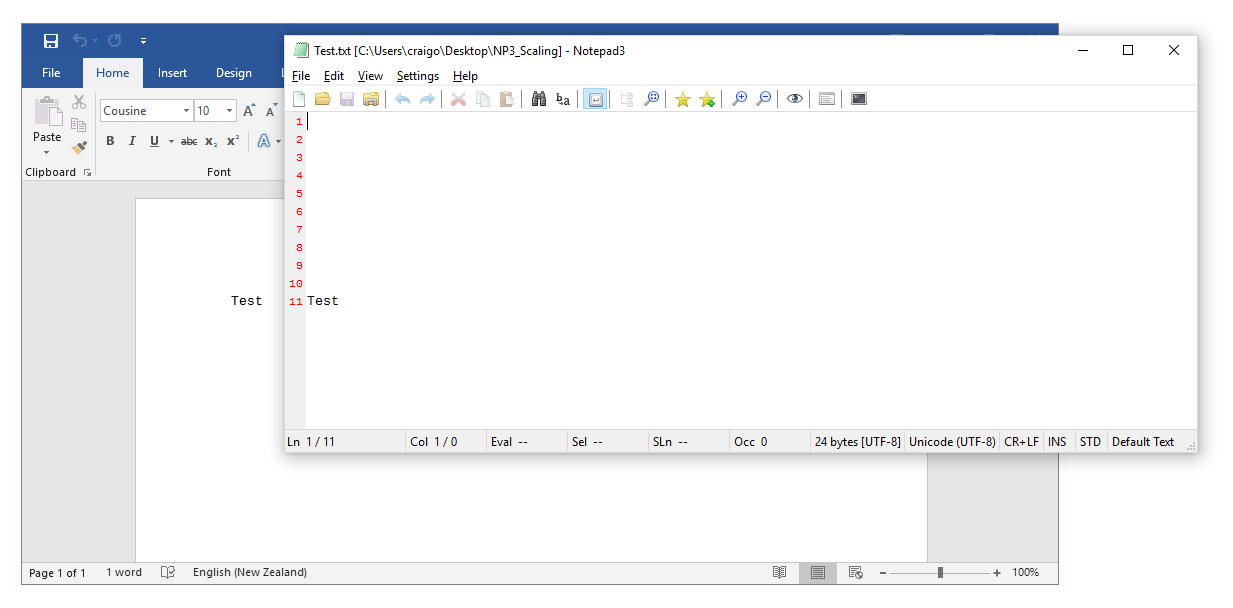The width and height of the screenshot is (1233, 608).
Task: Click the Copy icon in Notepad3 toolbar
Action: (483, 99)
